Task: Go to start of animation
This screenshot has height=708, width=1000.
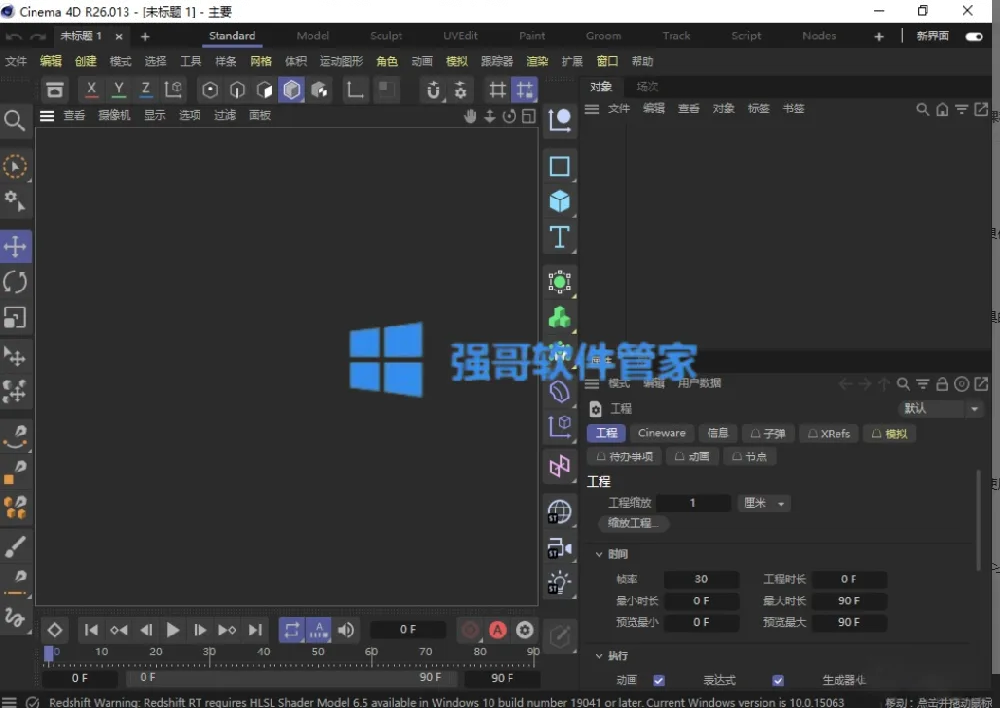Action: tap(91, 630)
